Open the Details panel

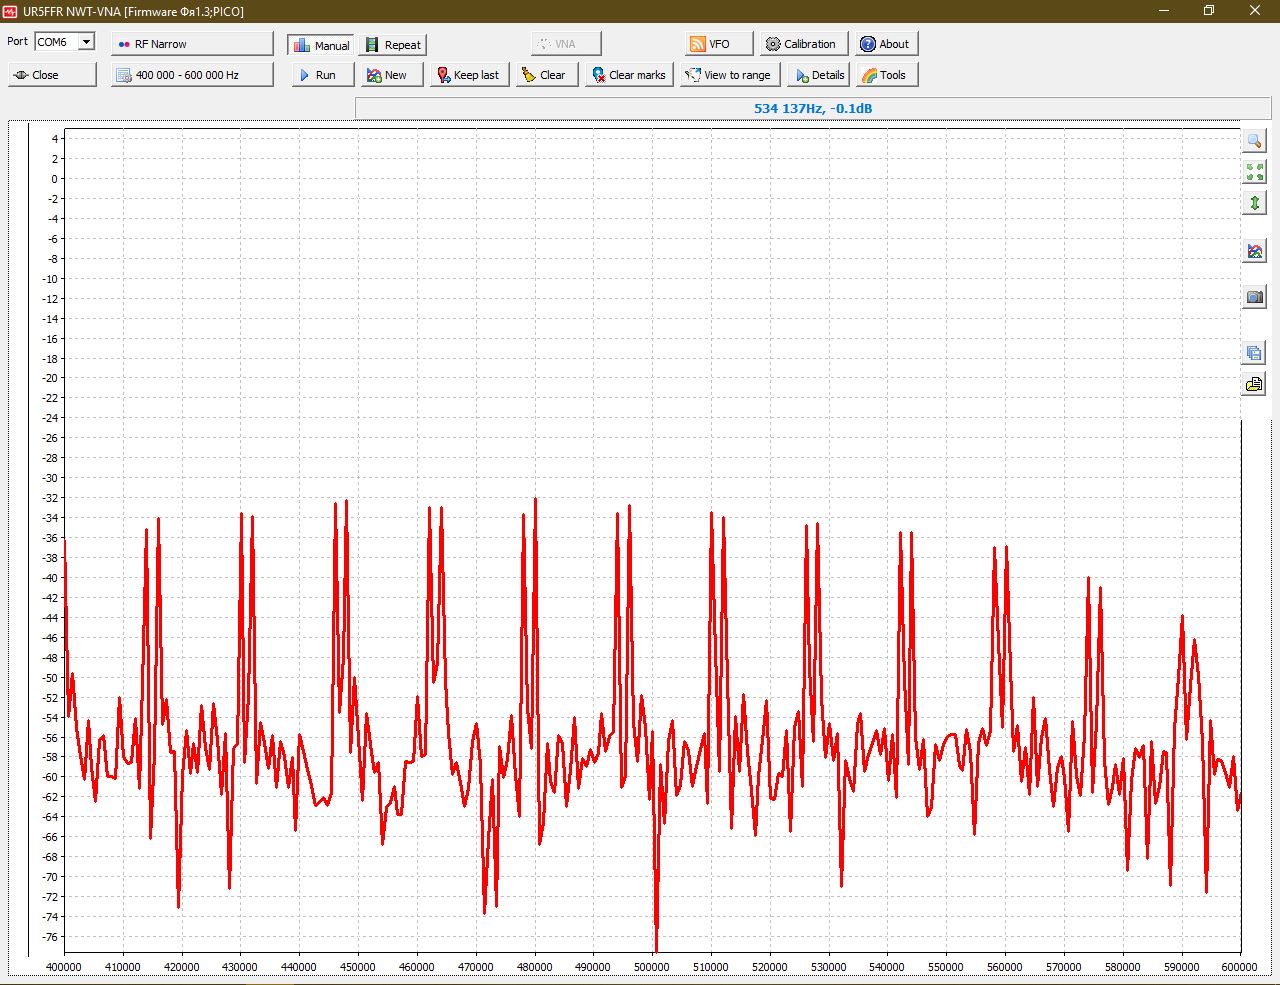[819, 75]
